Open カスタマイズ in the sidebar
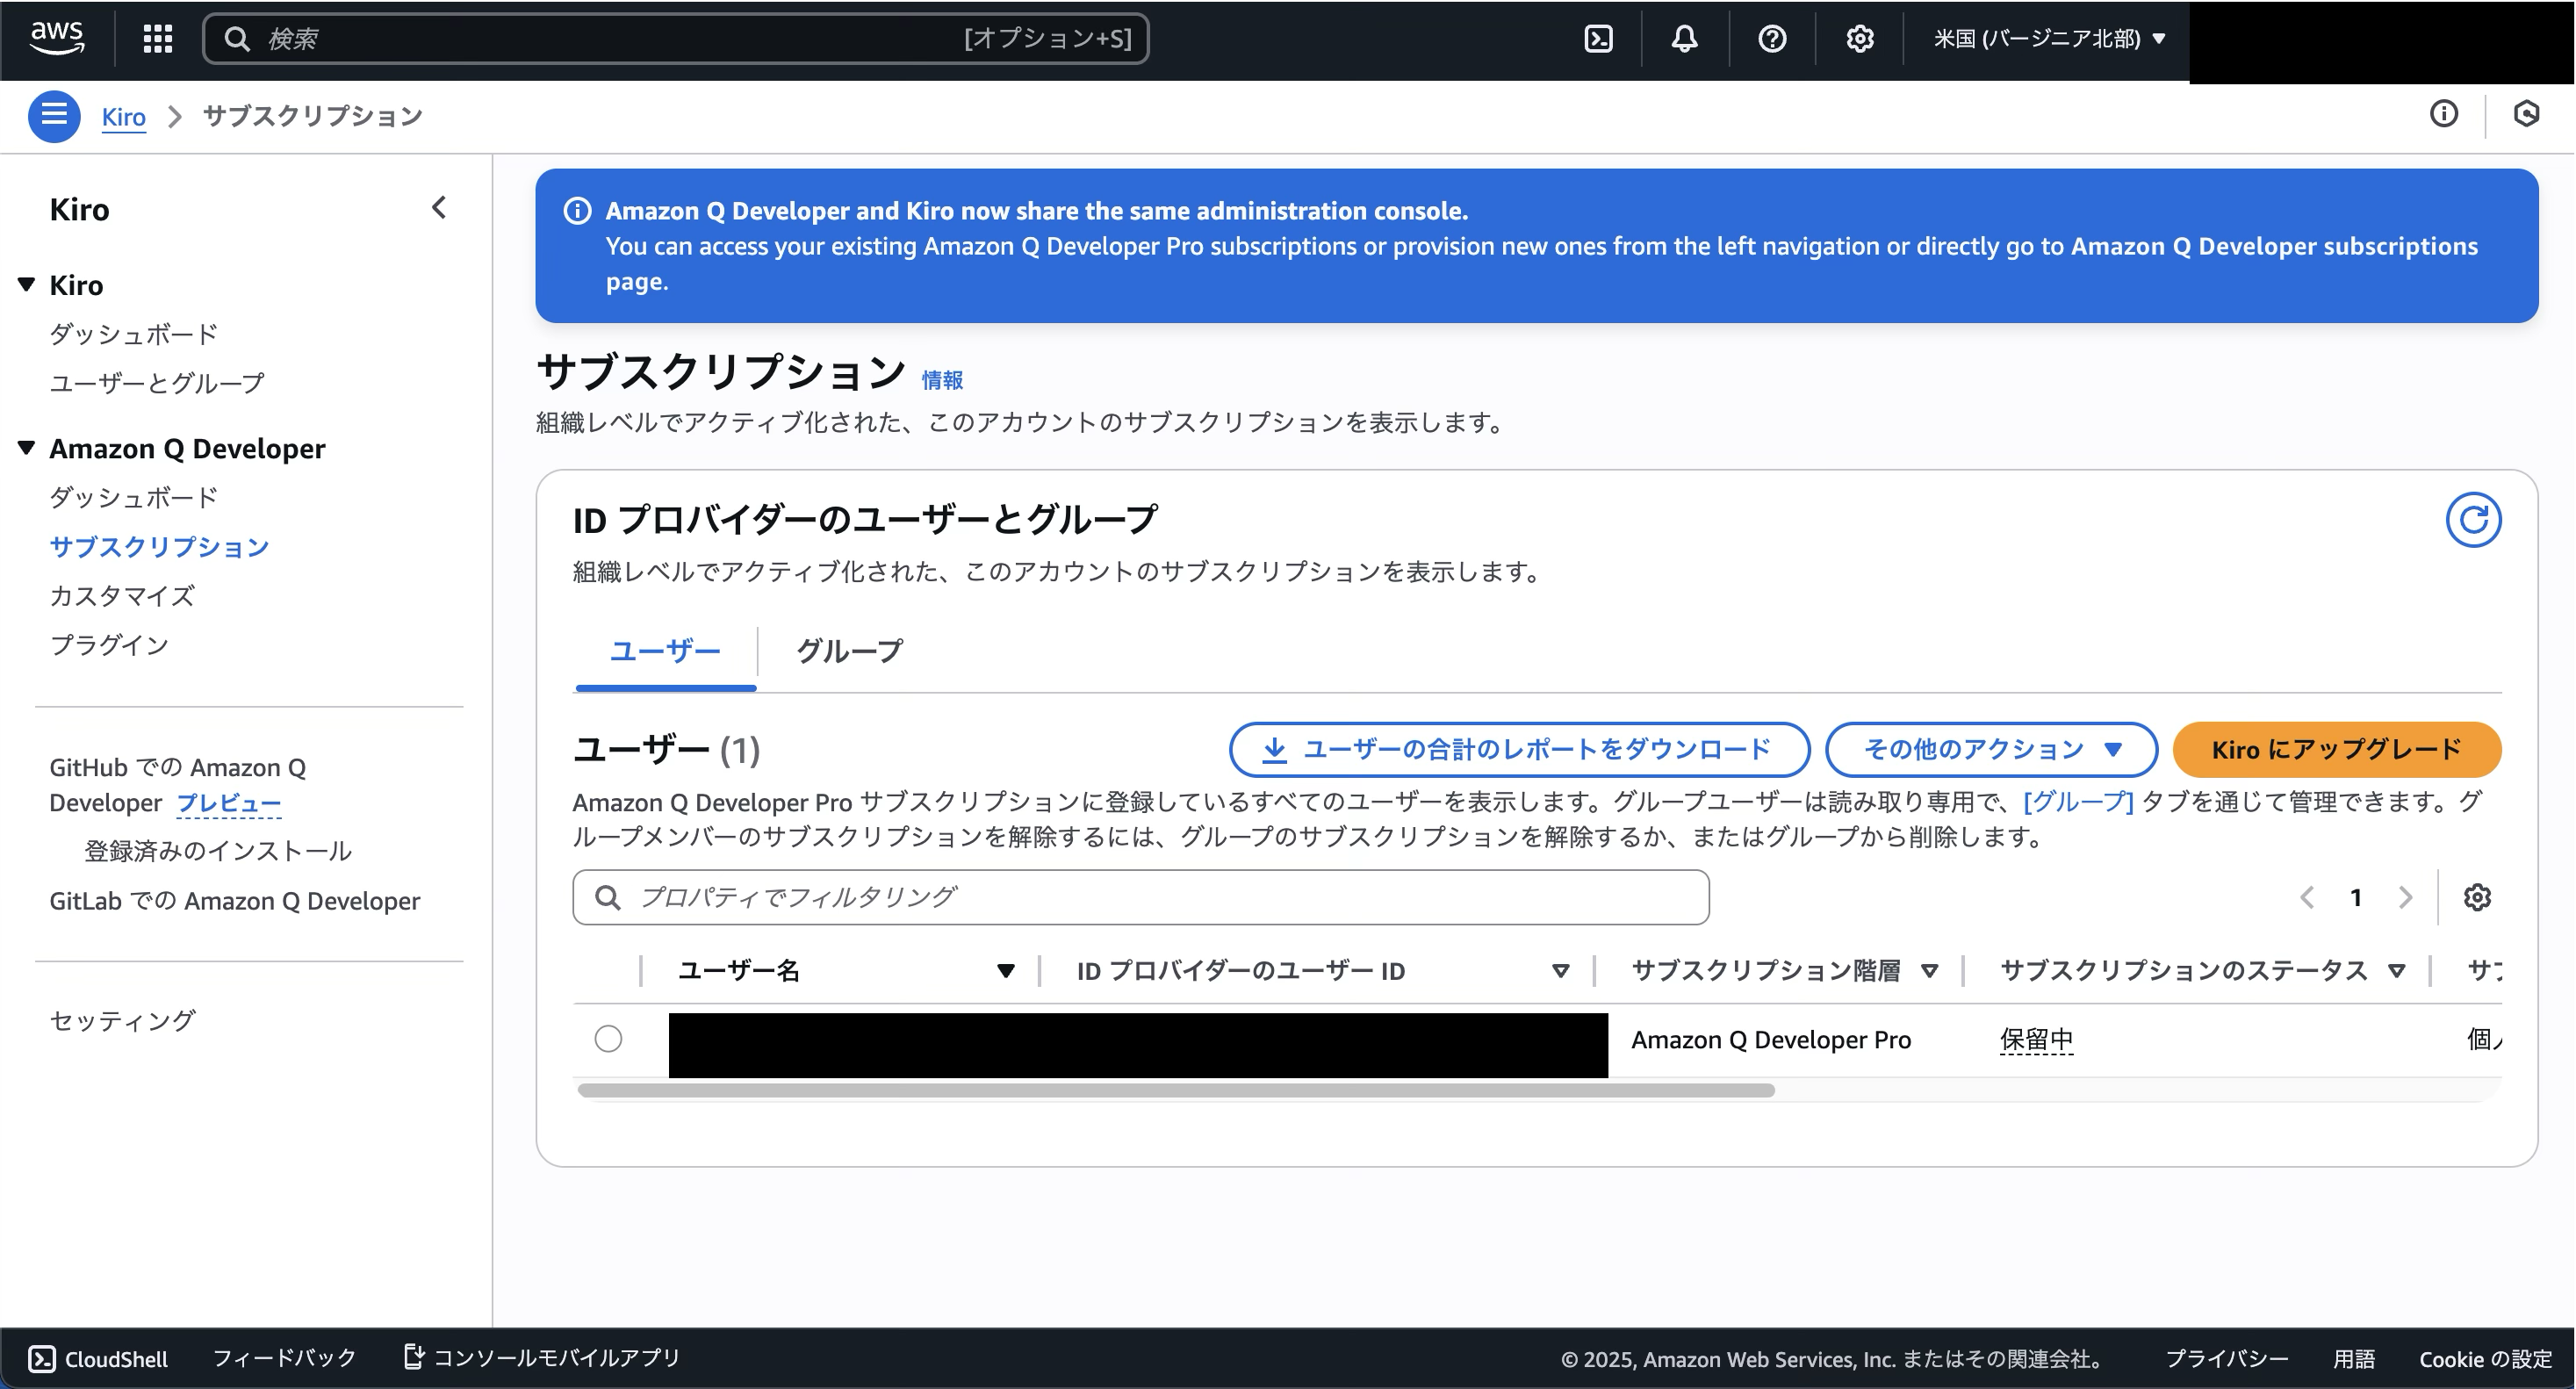 point(122,596)
